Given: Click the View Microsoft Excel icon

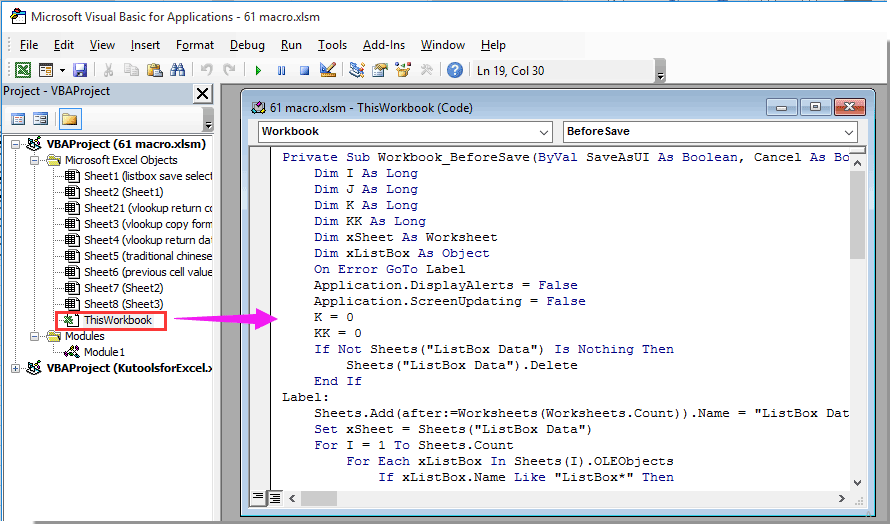Looking at the screenshot, I should (x=22, y=70).
